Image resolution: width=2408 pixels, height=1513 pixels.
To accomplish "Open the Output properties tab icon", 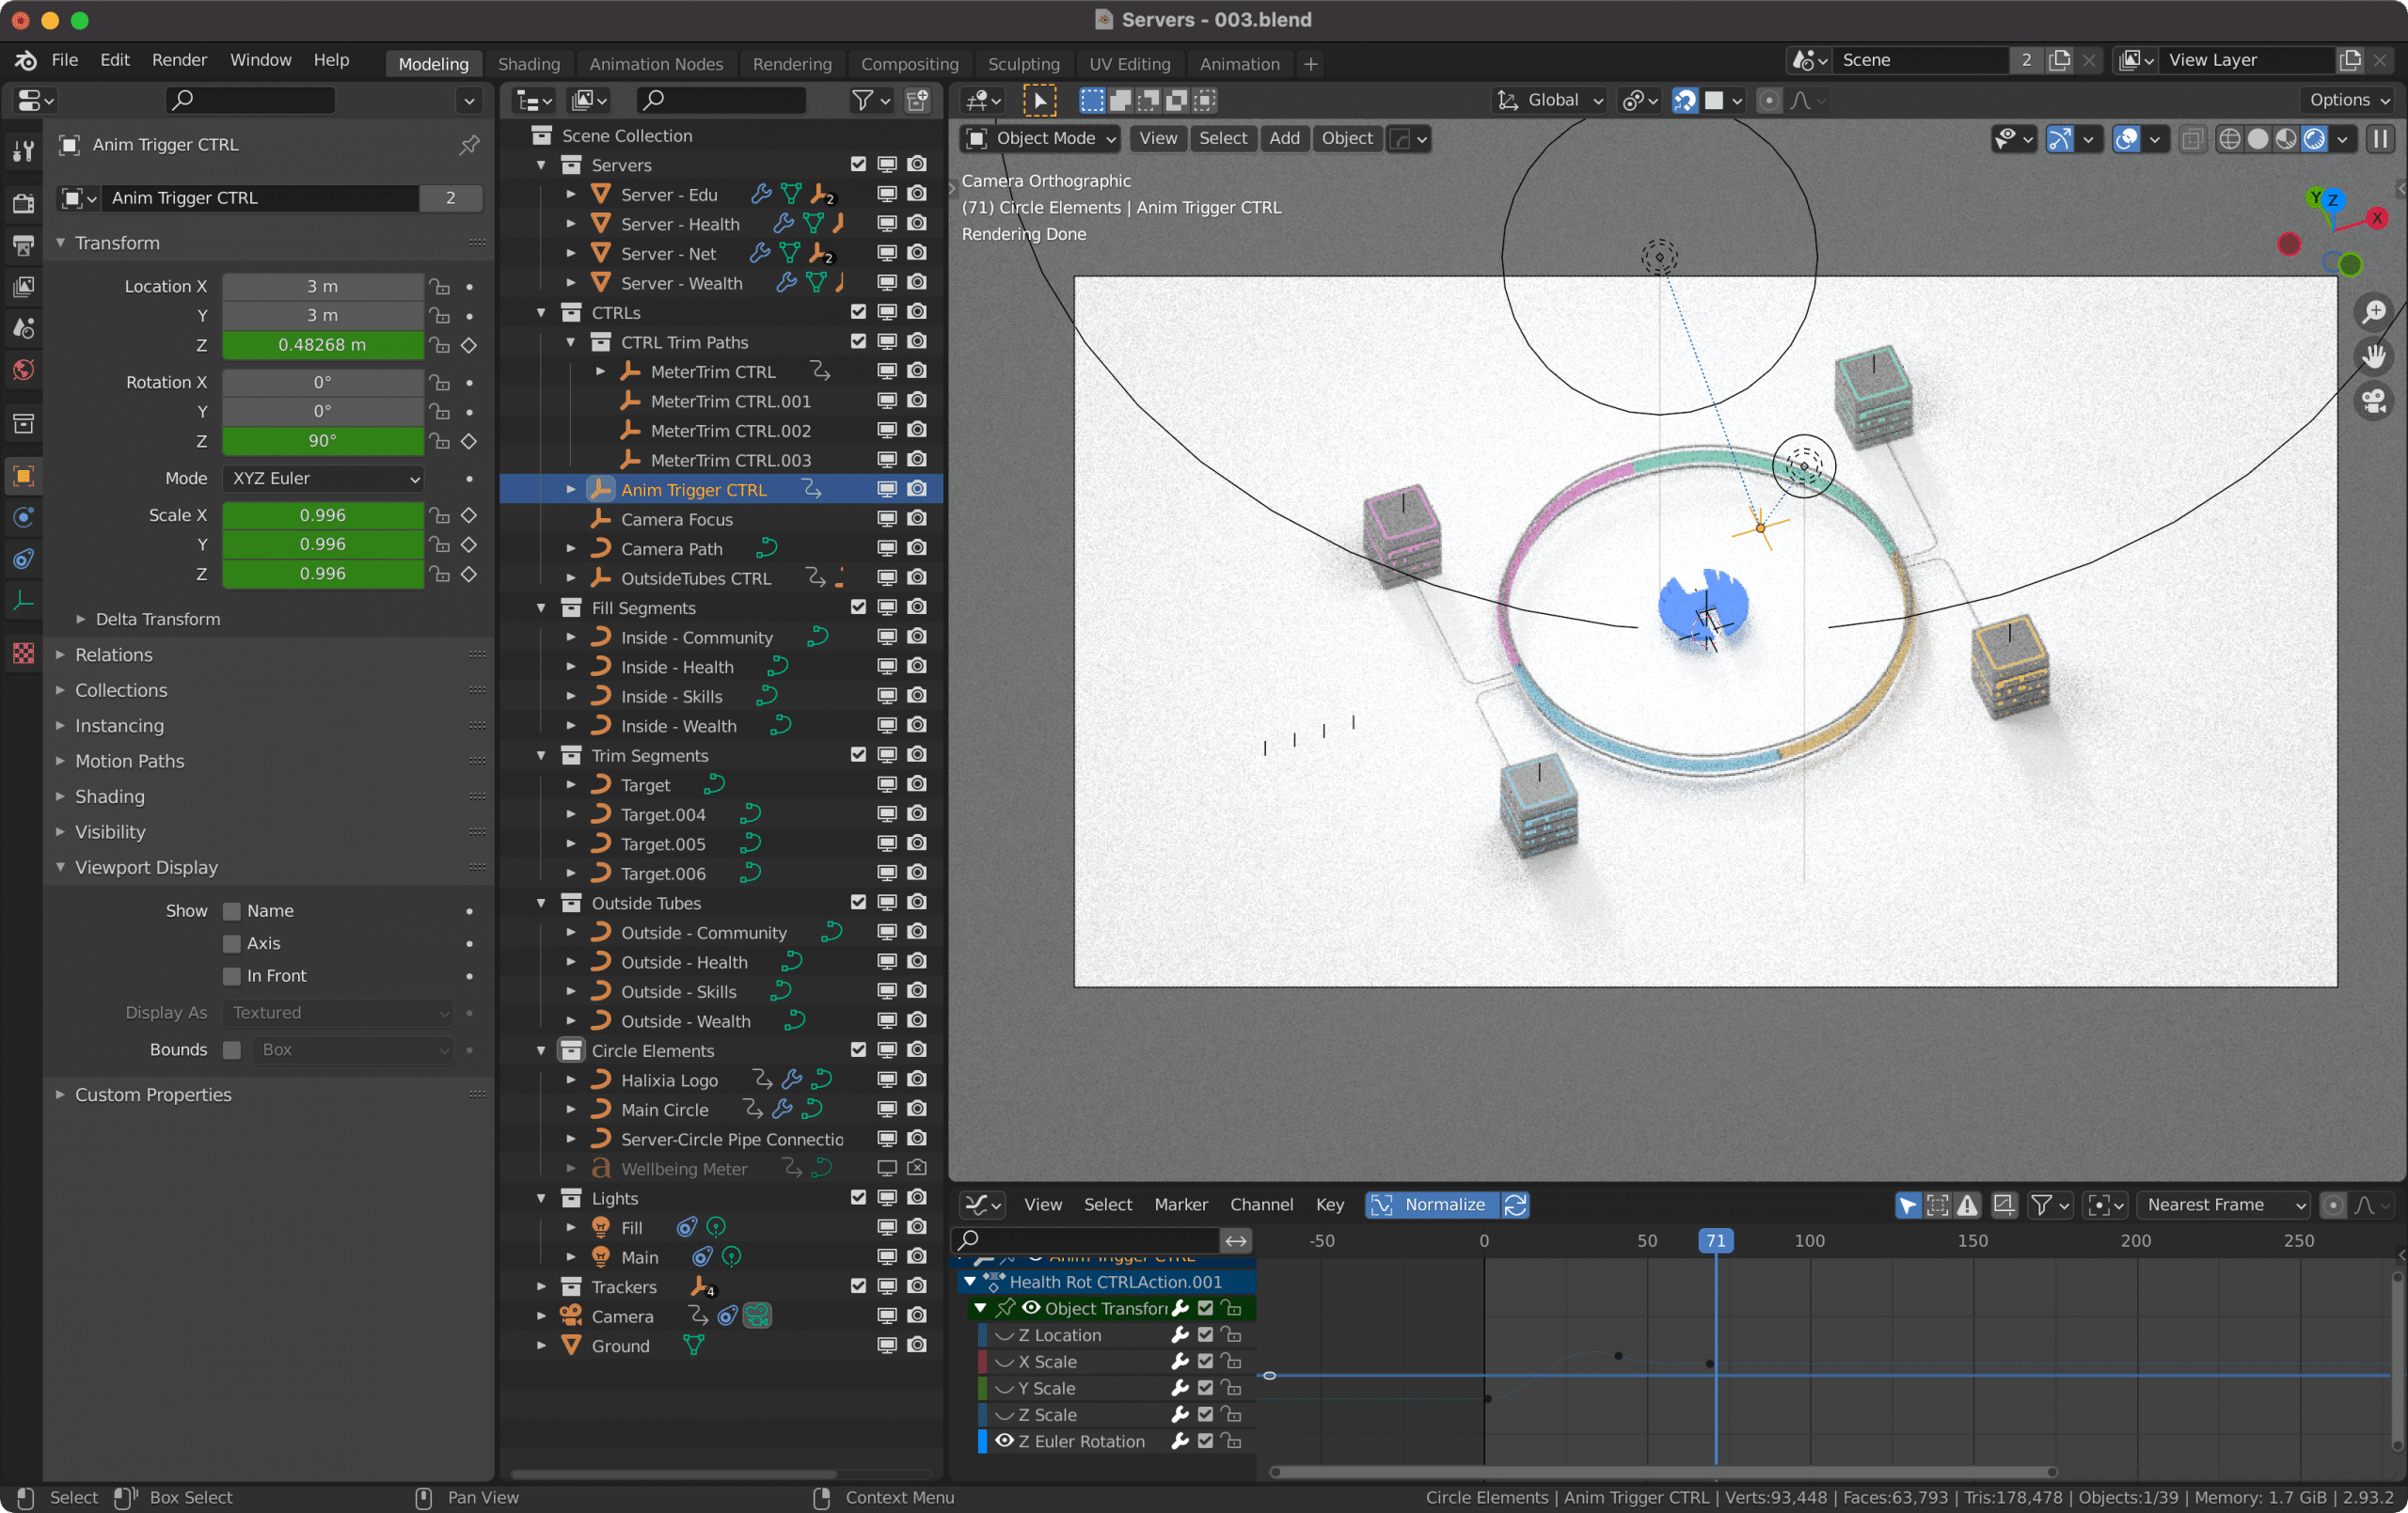I will (x=23, y=245).
